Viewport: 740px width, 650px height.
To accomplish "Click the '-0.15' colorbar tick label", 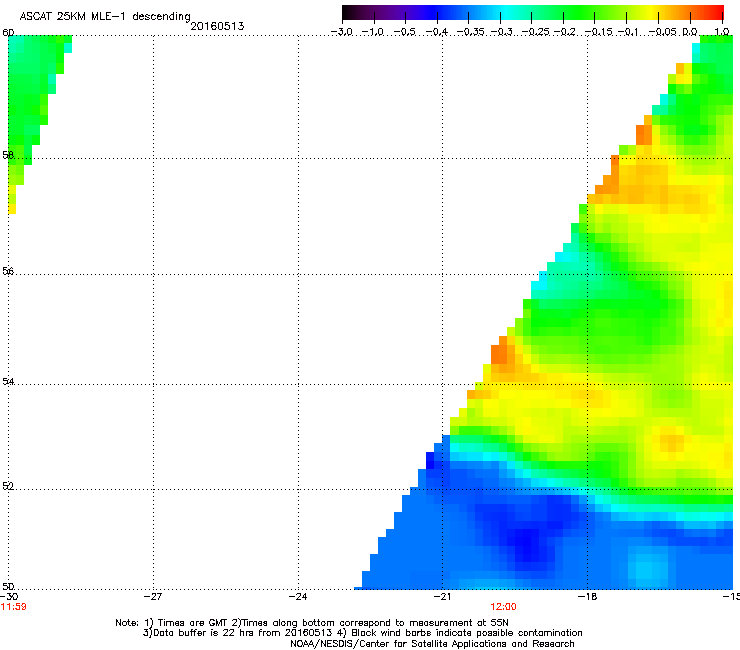I will pos(598,32).
